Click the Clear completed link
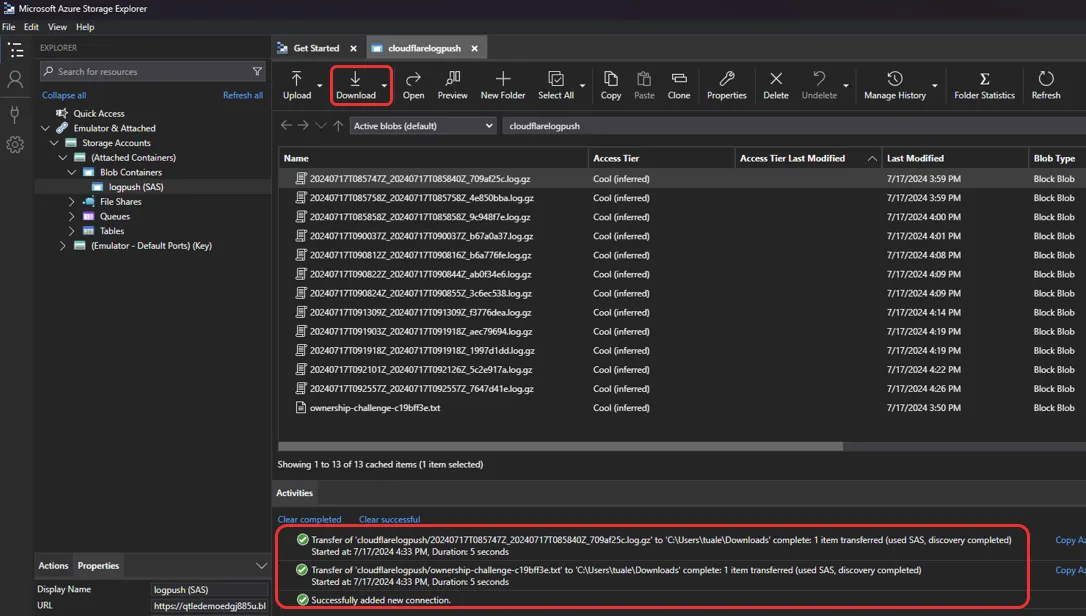 point(309,520)
